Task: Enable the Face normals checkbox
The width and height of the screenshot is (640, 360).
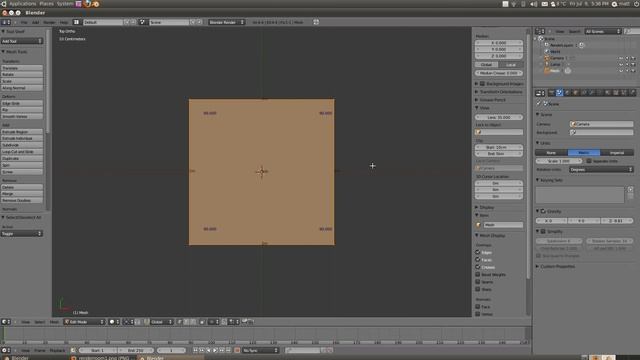Action: click(478, 307)
